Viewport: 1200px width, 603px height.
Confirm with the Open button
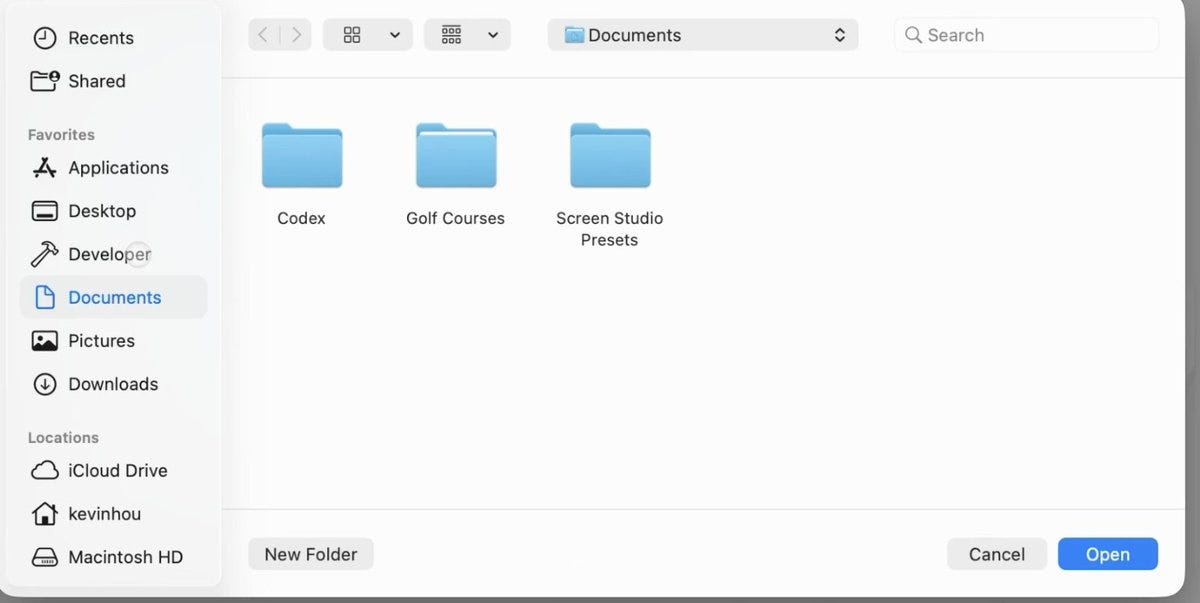(1108, 554)
